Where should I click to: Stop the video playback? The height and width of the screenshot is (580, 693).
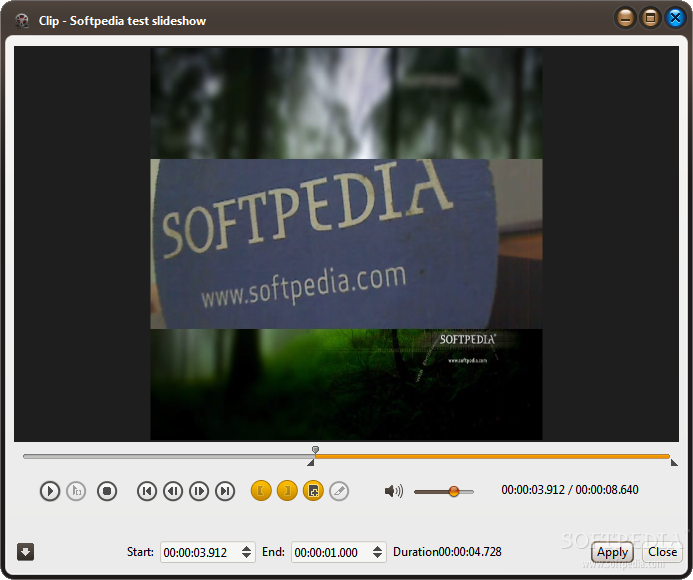click(107, 491)
